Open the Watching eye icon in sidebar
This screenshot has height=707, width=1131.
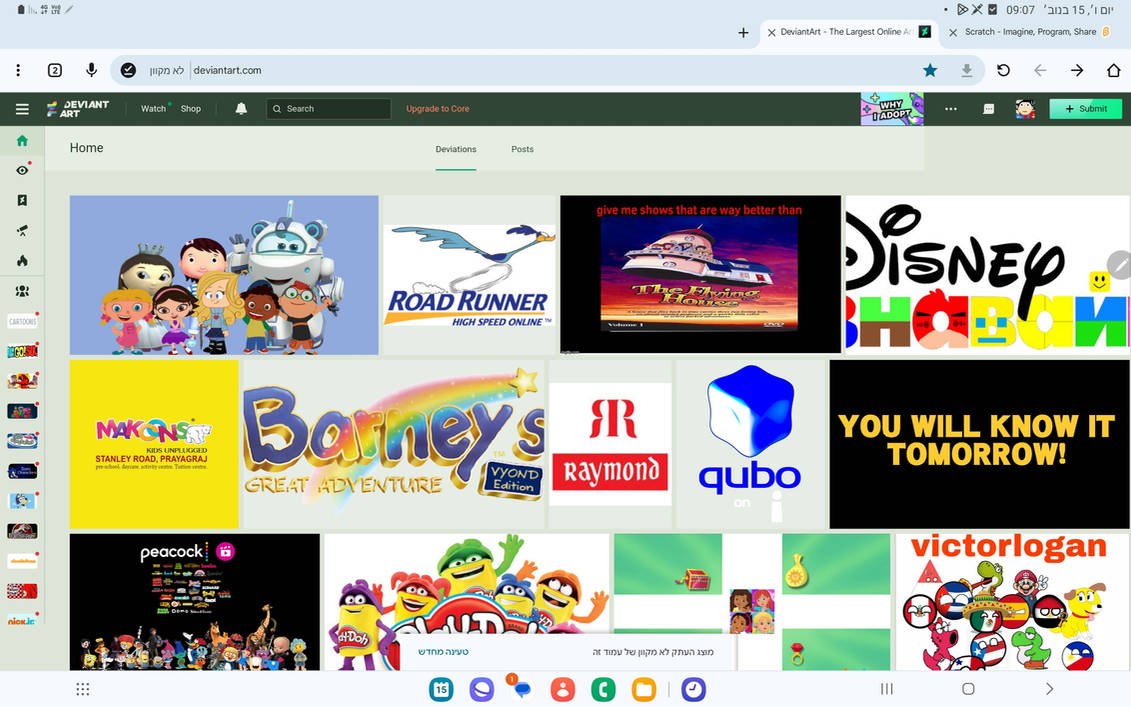[22, 170]
